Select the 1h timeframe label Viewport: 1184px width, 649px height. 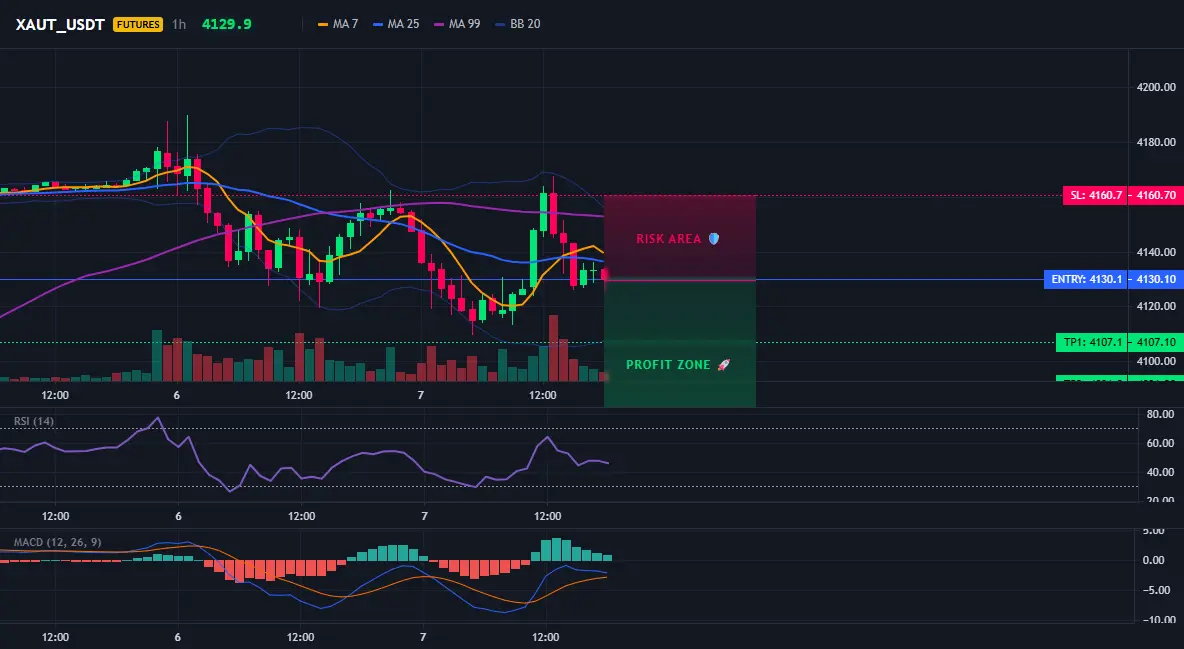pos(179,24)
